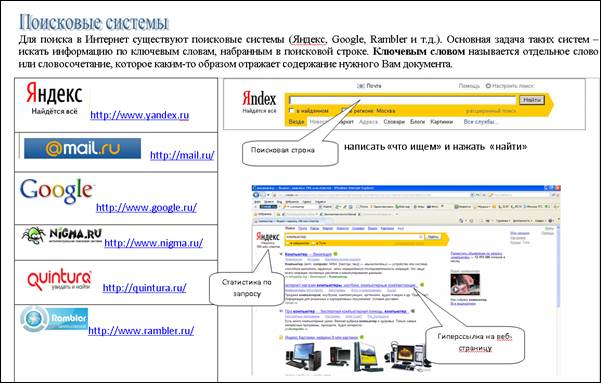
Task: Switch to the «Словари» tab
Action: [394, 122]
